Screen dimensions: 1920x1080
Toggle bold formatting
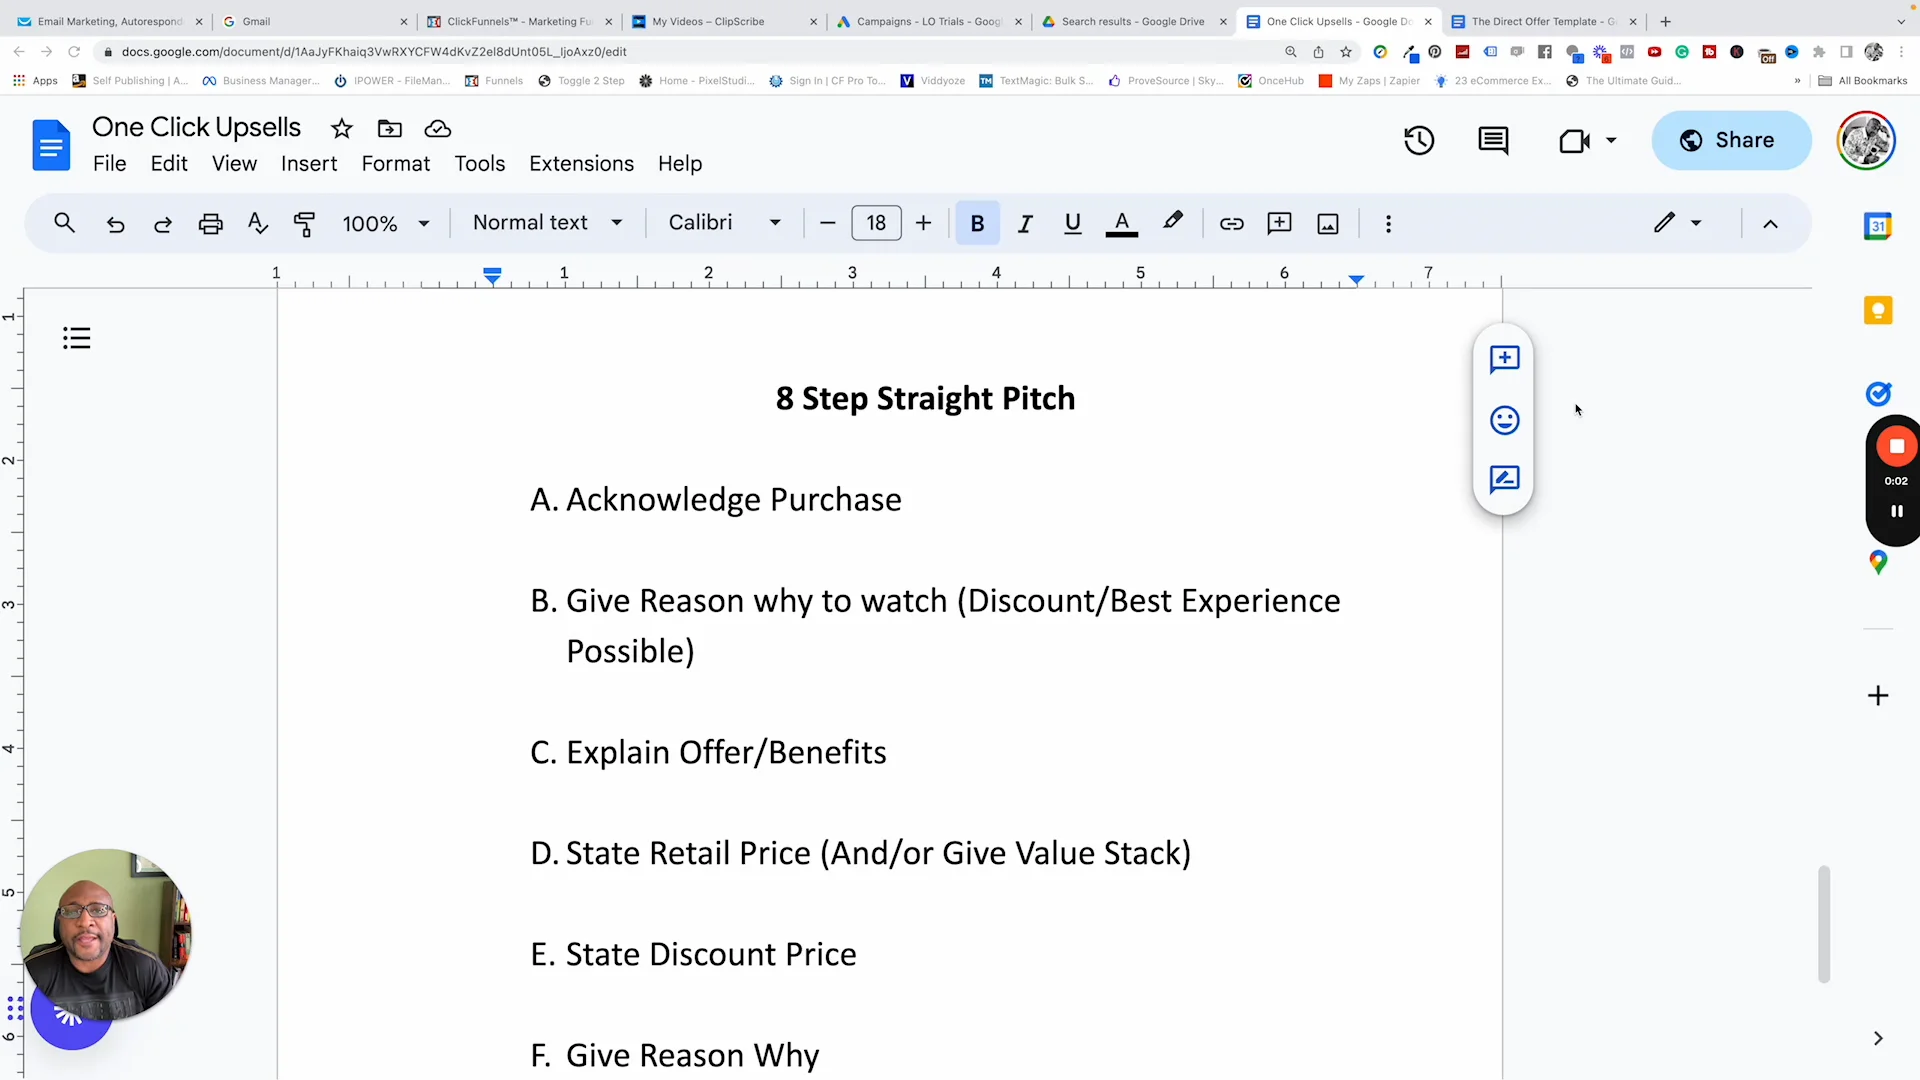click(x=977, y=224)
